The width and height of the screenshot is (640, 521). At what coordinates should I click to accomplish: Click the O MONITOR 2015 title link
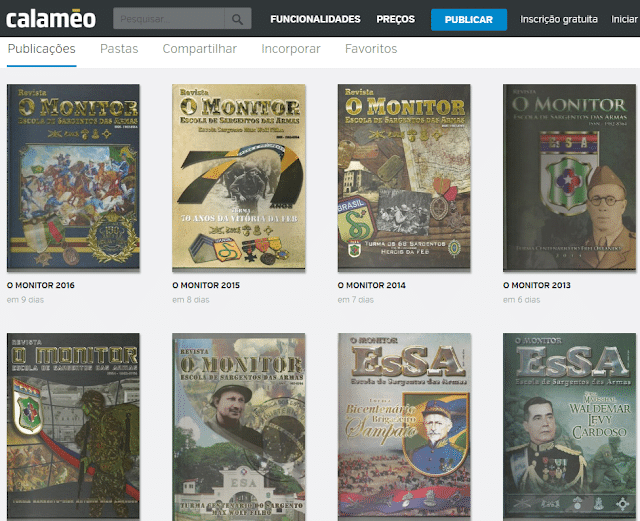coord(206,285)
